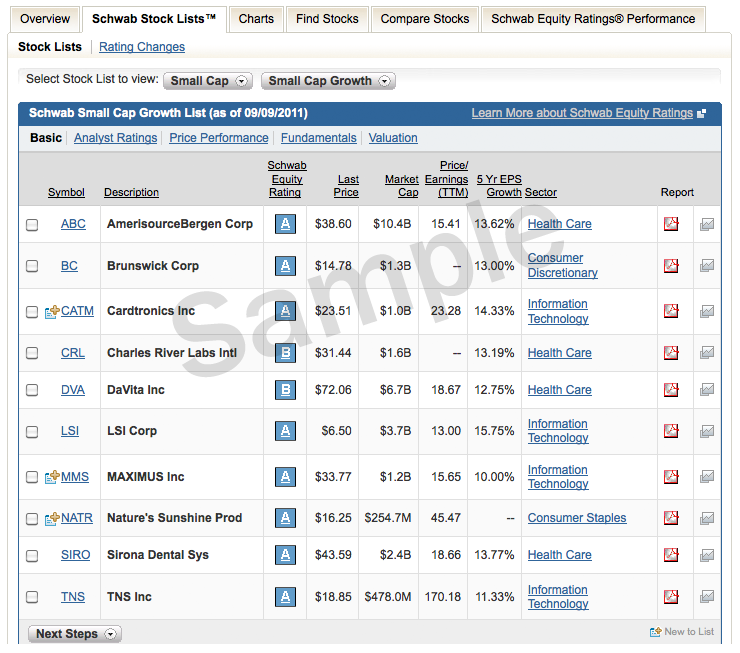Open the DVA symbol link
This screenshot has width=740, height=653.
tap(73, 390)
